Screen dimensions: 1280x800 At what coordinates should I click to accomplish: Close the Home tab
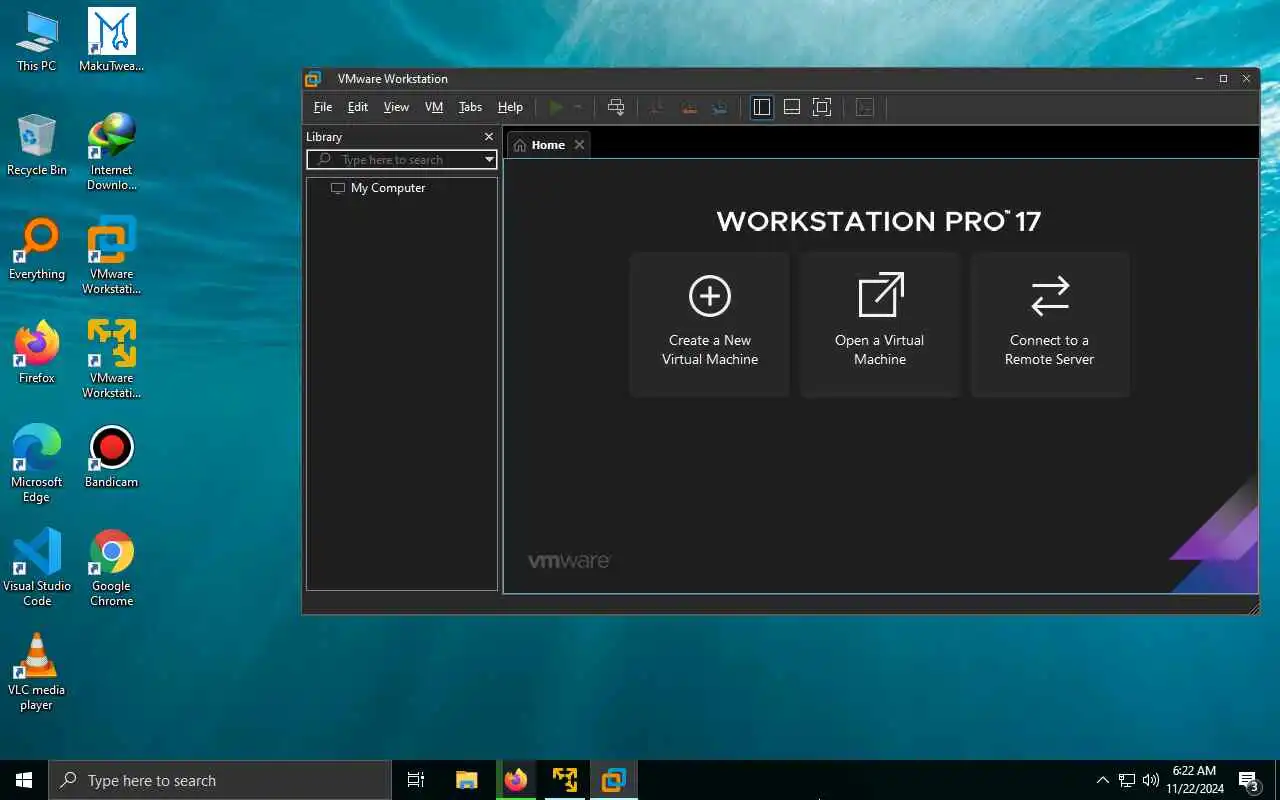(x=579, y=145)
